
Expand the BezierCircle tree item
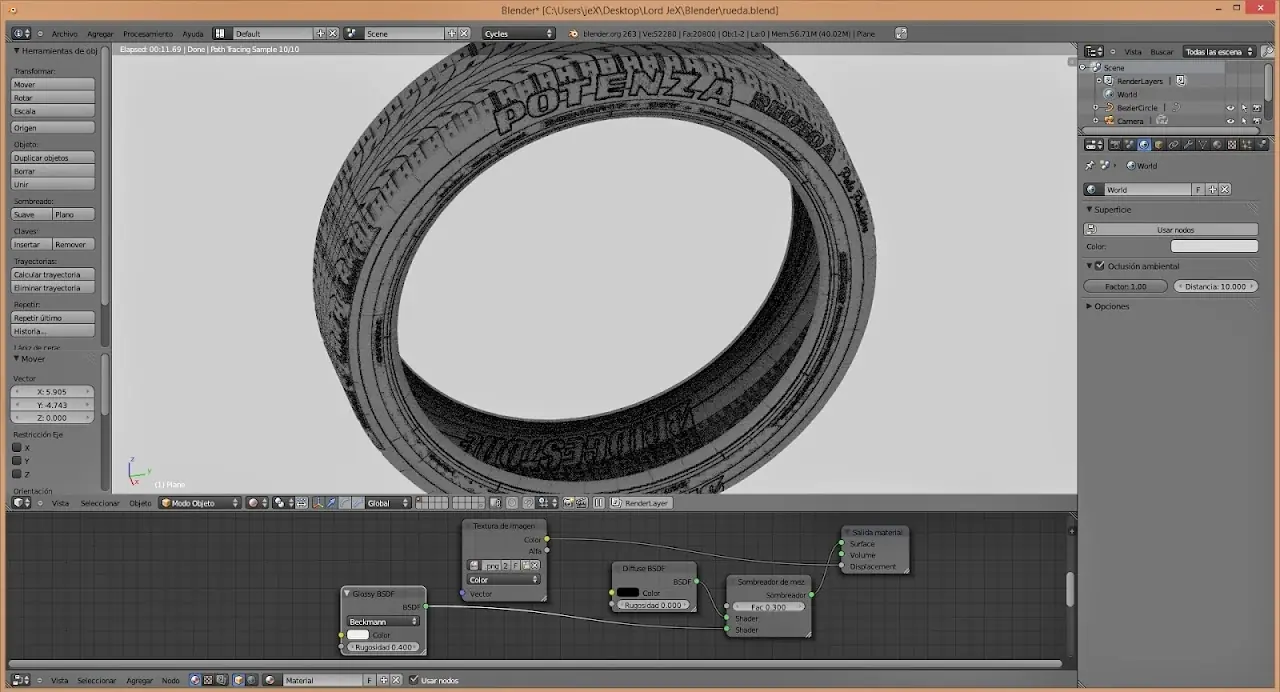click(x=1096, y=108)
